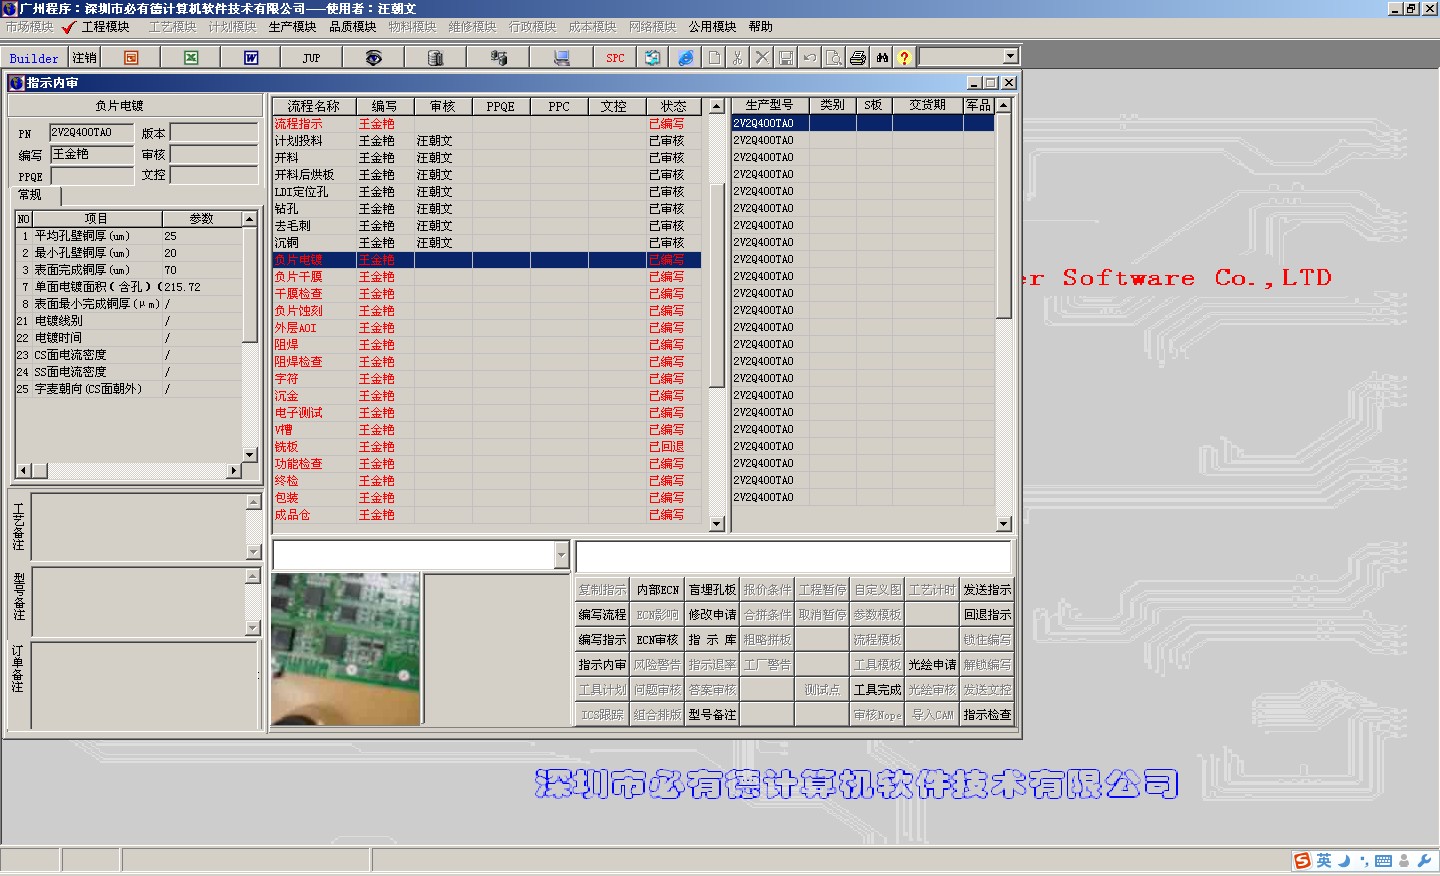The image size is (1440, 876).
Task: Open the 工程模块 menu
Action: [x=105, y=27]
